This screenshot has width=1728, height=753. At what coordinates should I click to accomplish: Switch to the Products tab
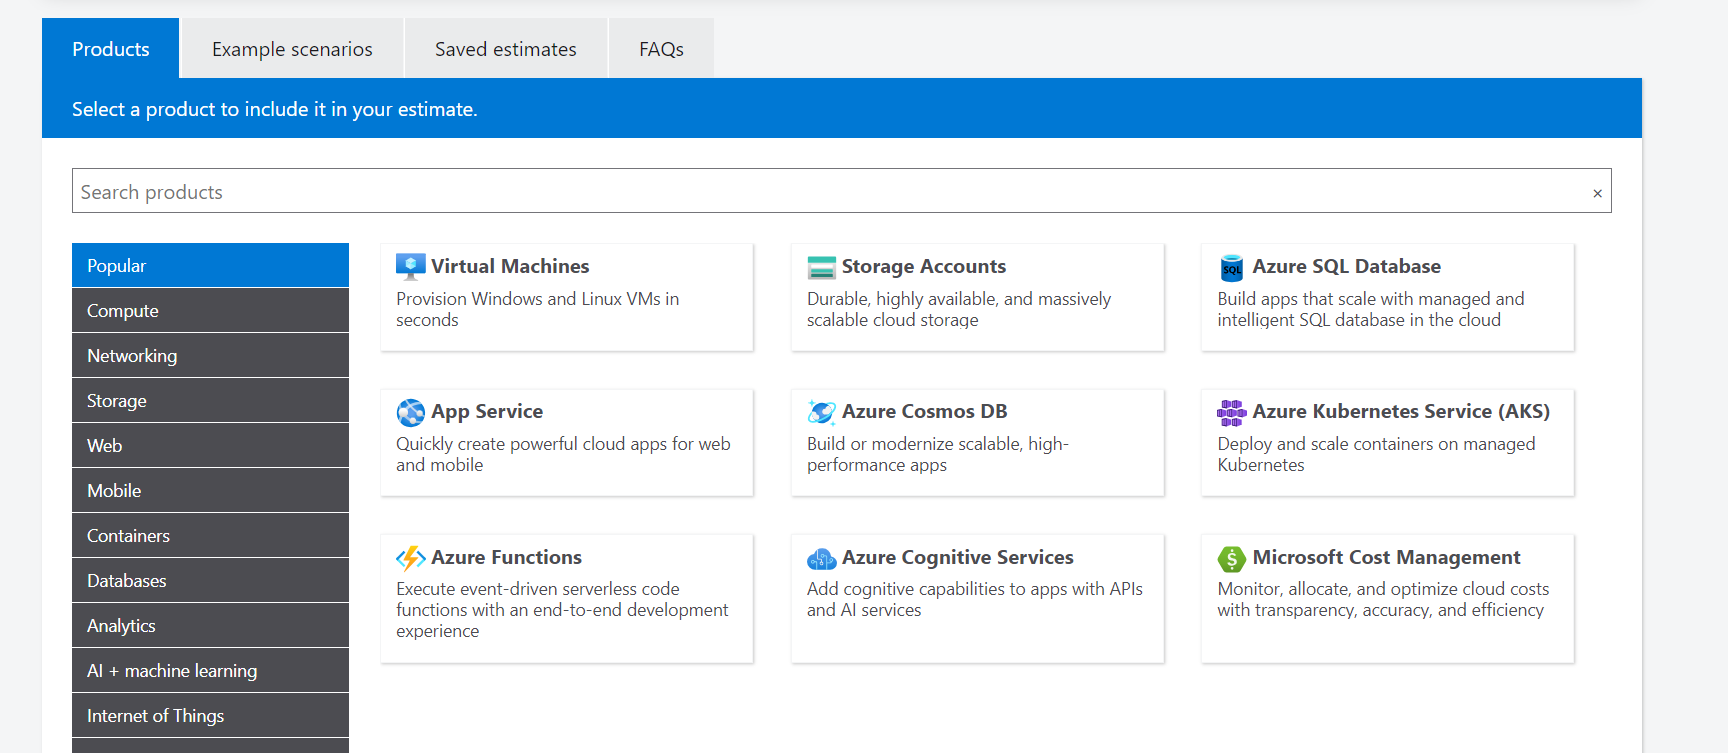click(x=111, y=48)
